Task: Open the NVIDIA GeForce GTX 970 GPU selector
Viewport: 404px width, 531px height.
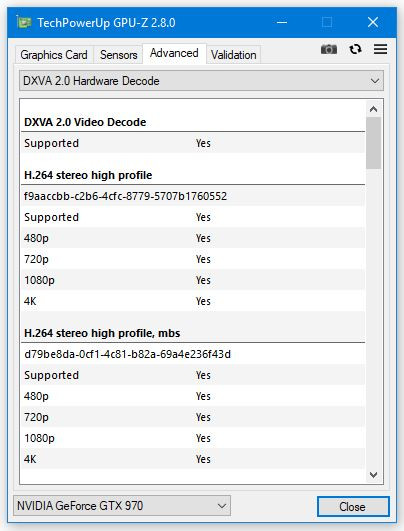Action: pyautogui.click(x=122, y=506)
